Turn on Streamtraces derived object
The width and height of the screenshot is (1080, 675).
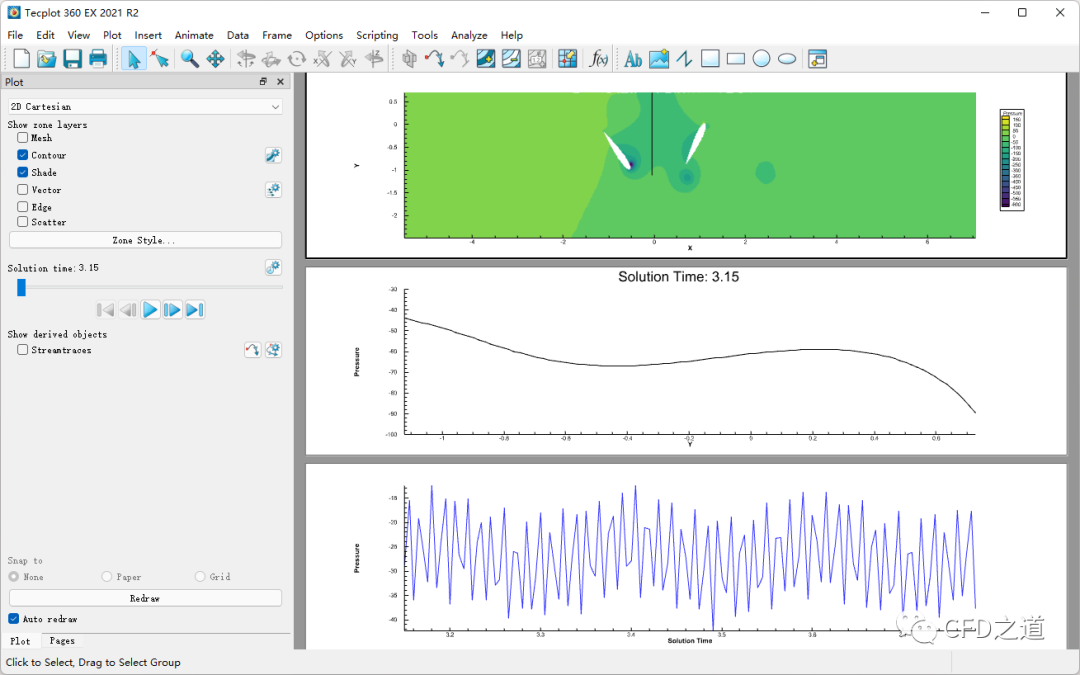coord(23,350)
